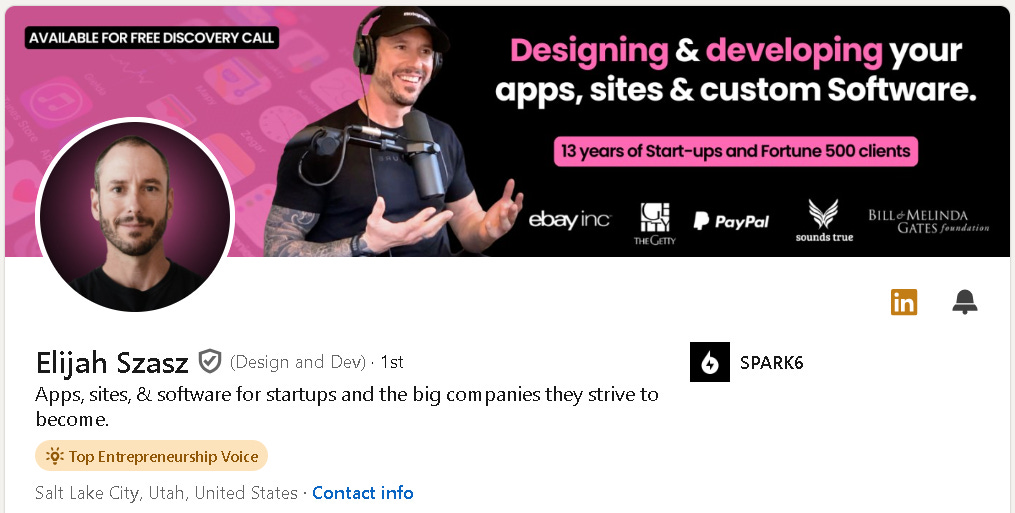Click the Bill & Melinda Gates Foundation logo

click(929, 221)
